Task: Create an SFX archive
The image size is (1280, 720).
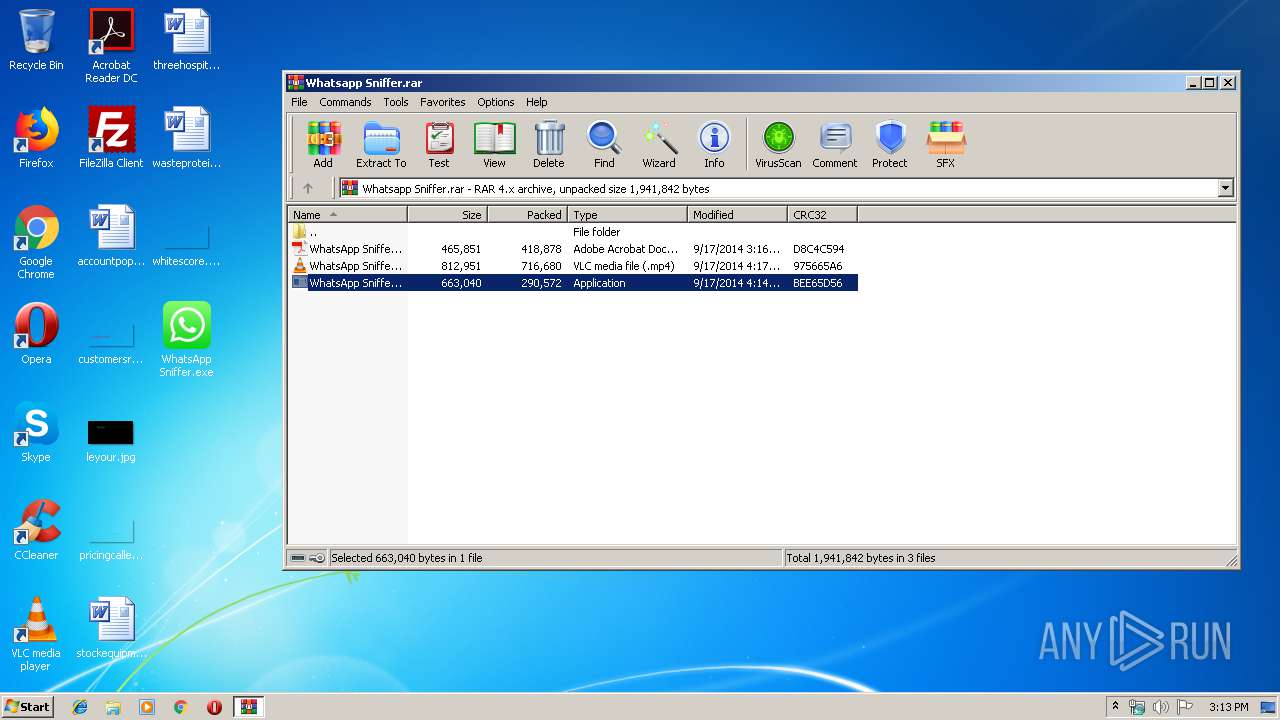Action: coord(945,145)
